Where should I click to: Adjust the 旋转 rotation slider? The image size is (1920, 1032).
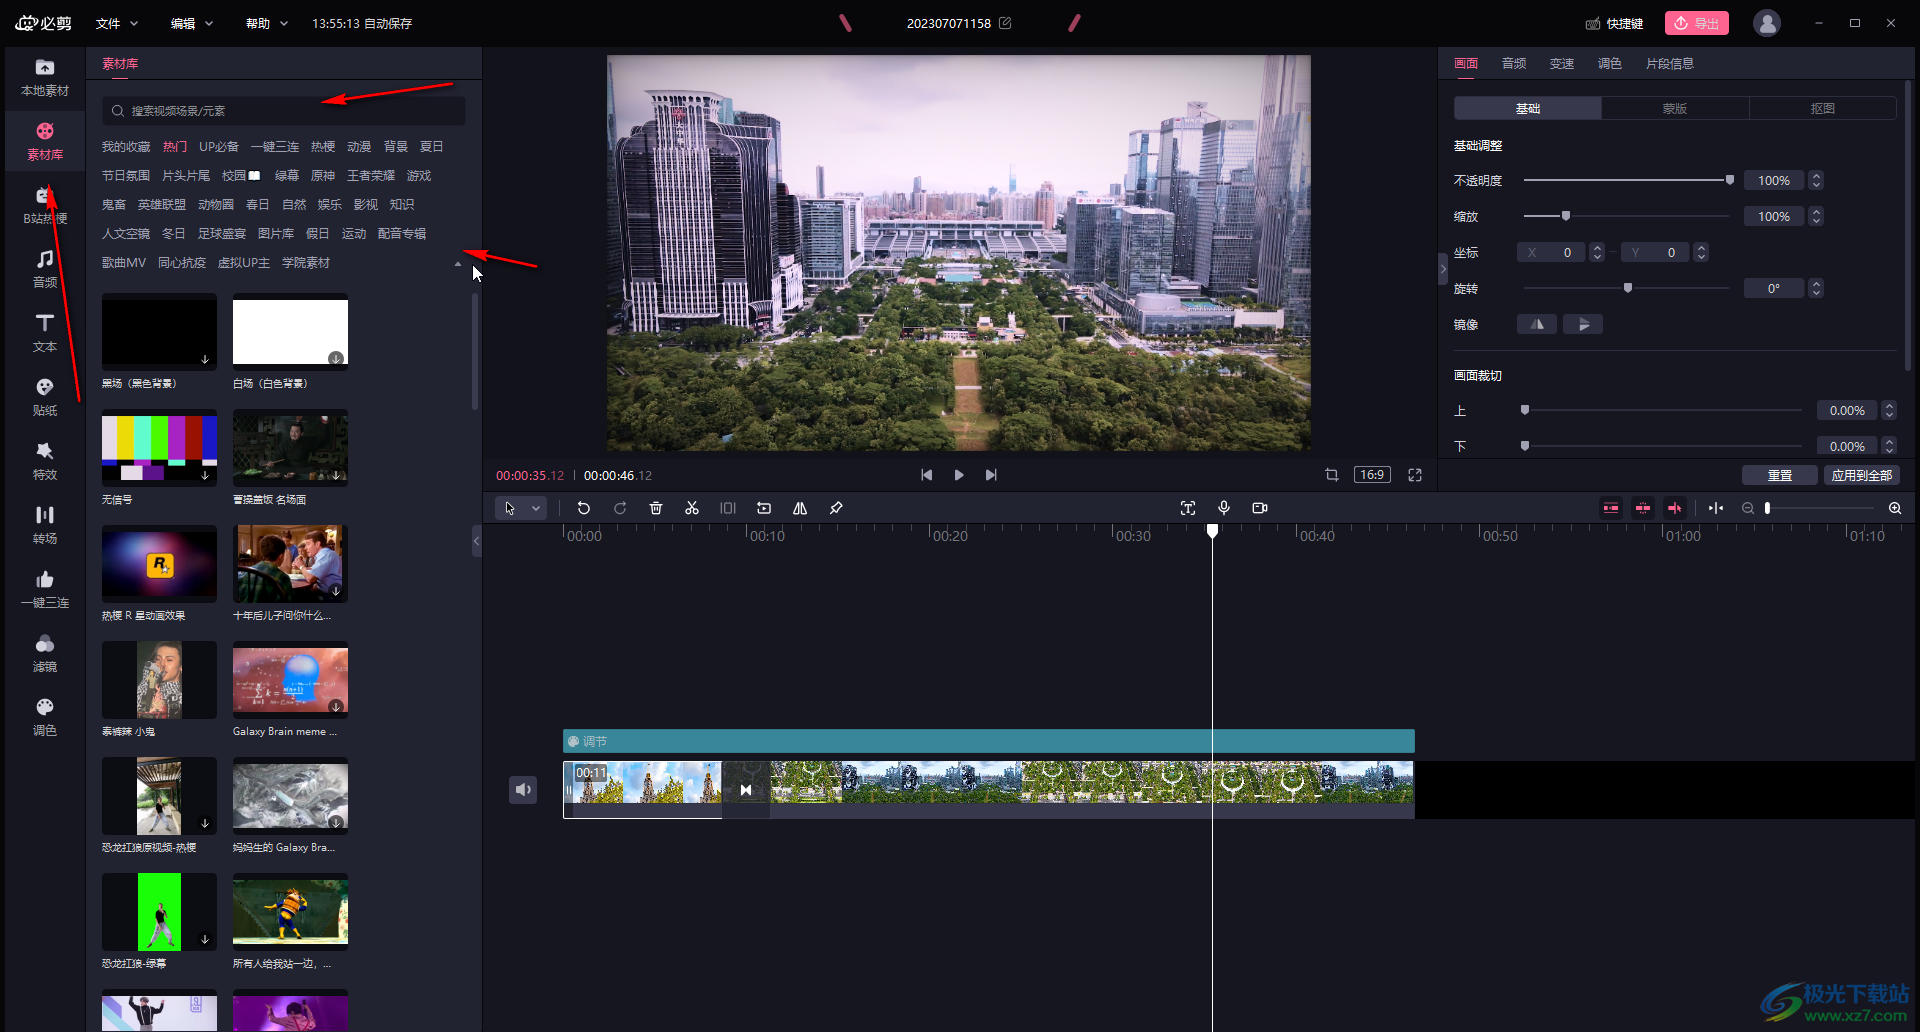coord(1627,288)
